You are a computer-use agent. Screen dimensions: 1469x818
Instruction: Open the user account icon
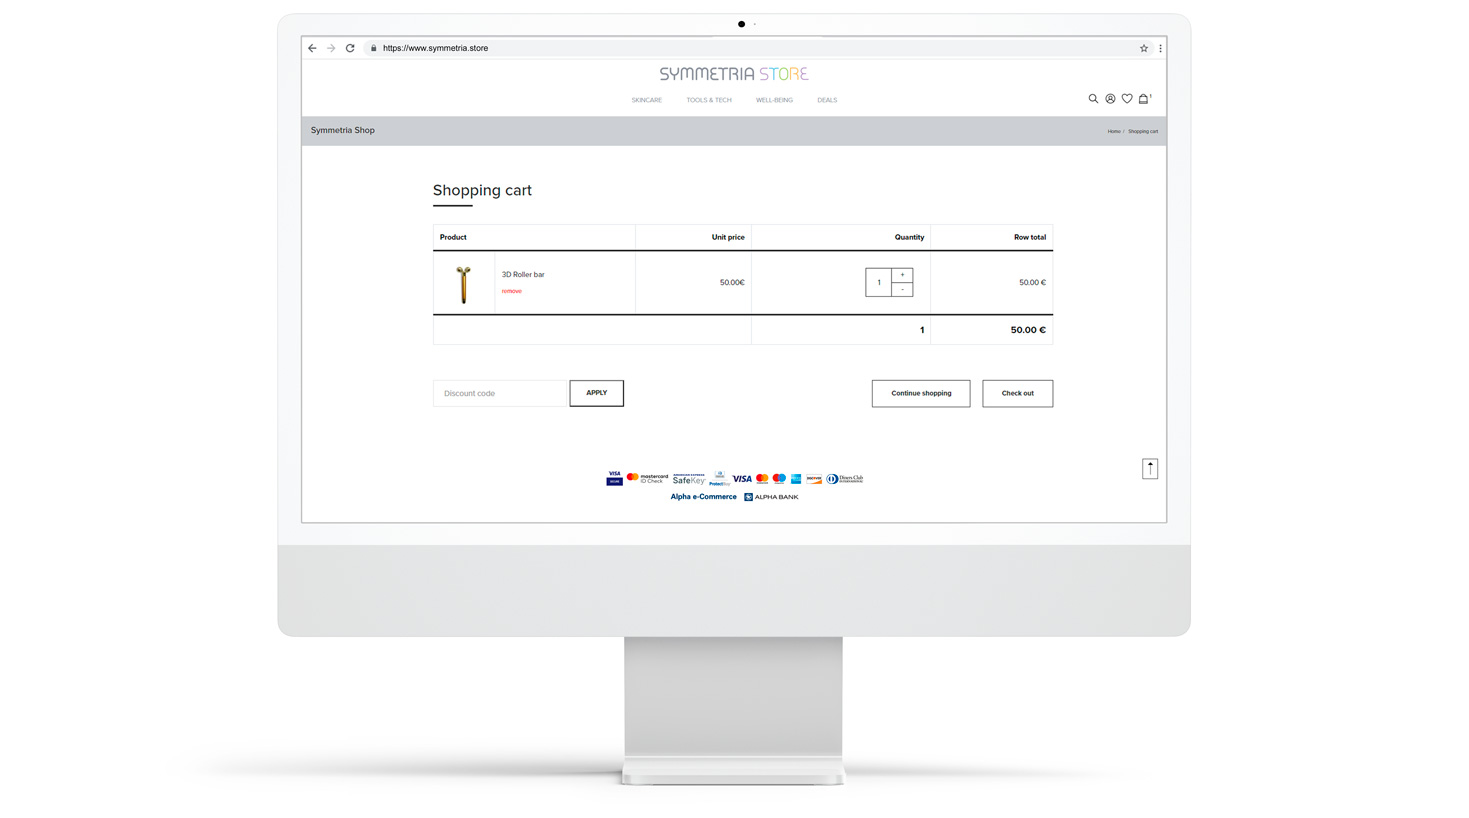point(1110,99)
